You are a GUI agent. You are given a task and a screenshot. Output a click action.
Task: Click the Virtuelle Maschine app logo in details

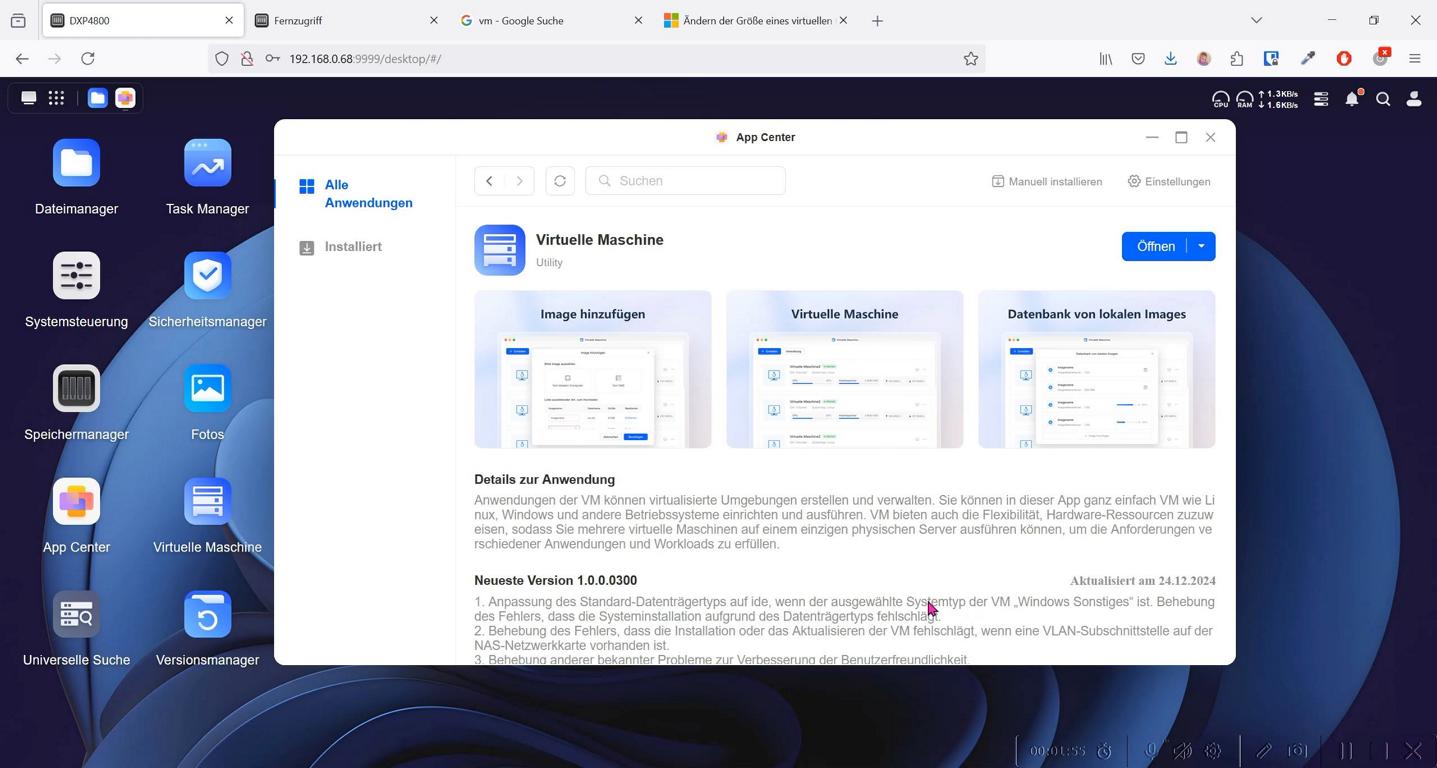[x=500, y=250]
